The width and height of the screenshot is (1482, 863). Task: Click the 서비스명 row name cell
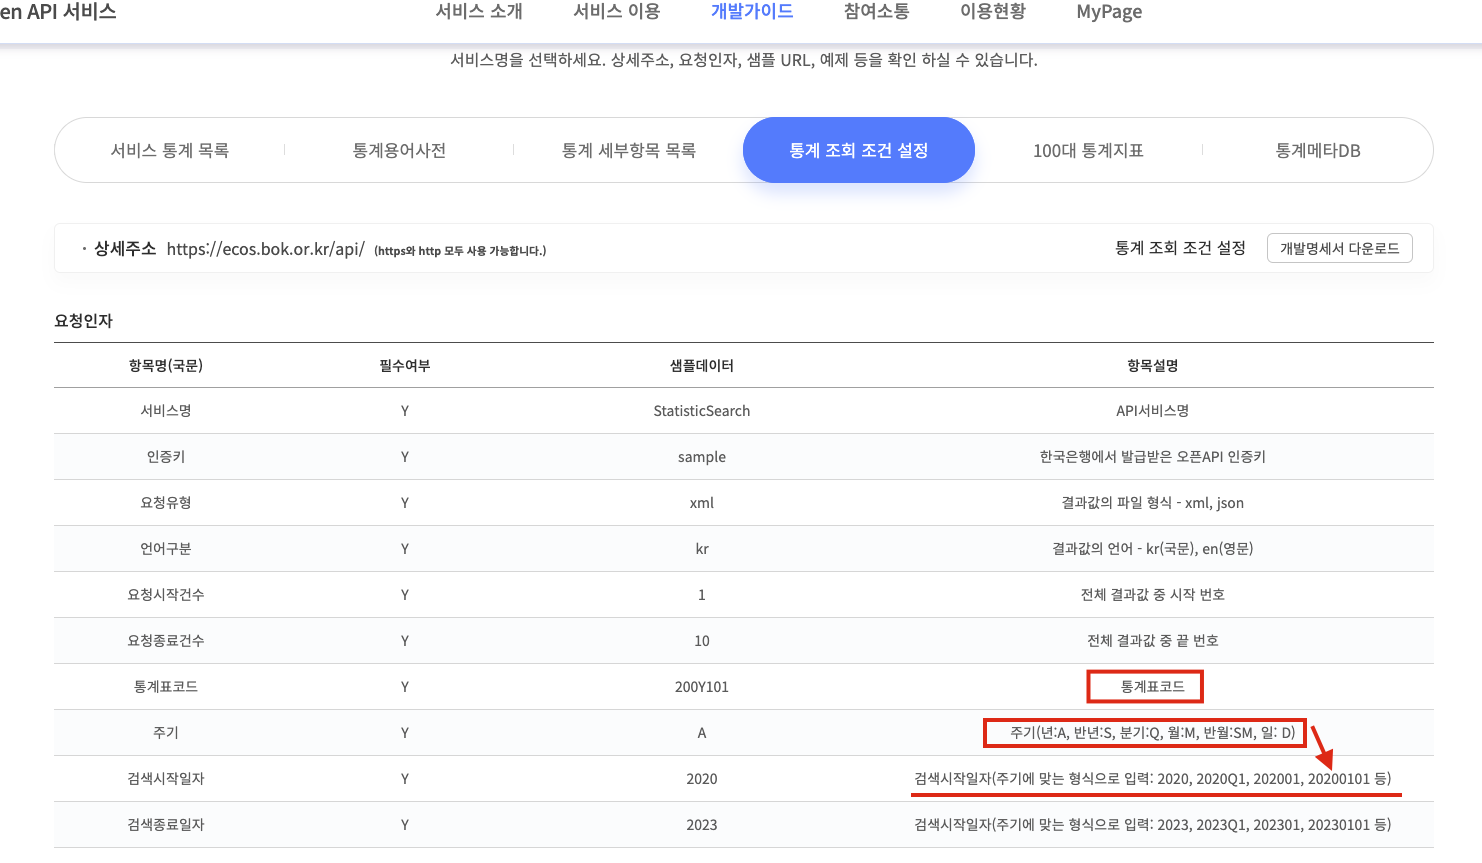click(166, 411)
